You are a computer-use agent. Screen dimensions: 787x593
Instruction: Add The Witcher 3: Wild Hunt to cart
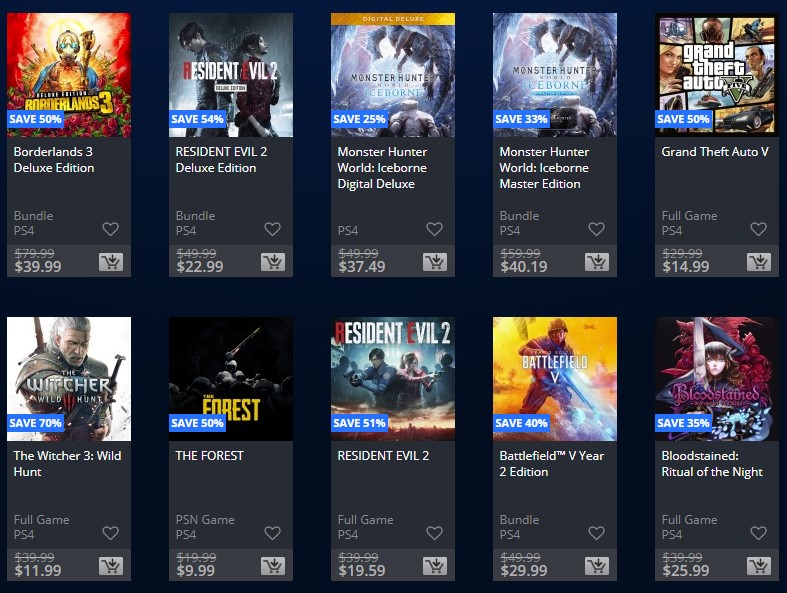111,566
